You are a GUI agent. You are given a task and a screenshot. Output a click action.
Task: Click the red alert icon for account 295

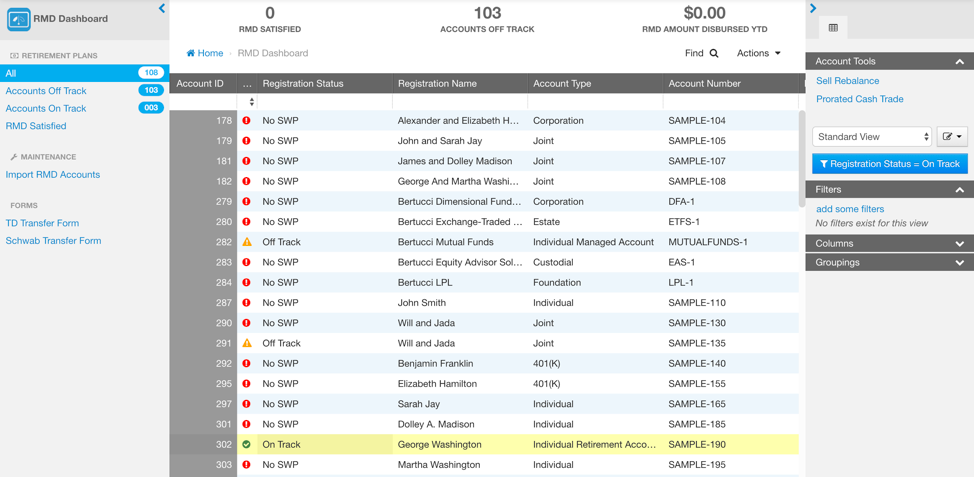coord(247,384)
